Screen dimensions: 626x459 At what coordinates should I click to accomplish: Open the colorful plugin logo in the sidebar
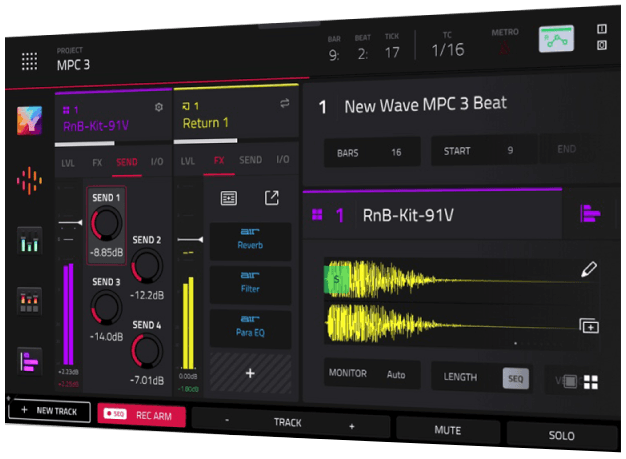tap(29, 120)
